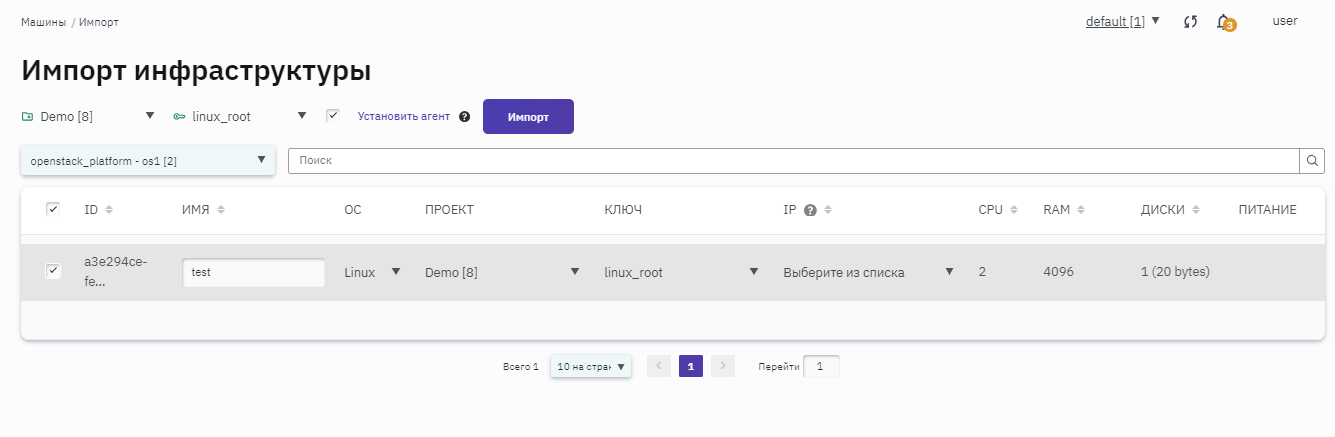Toggle the Установить агент checkbox
This screenshot has width=1335, height=437.
(333, 116)
